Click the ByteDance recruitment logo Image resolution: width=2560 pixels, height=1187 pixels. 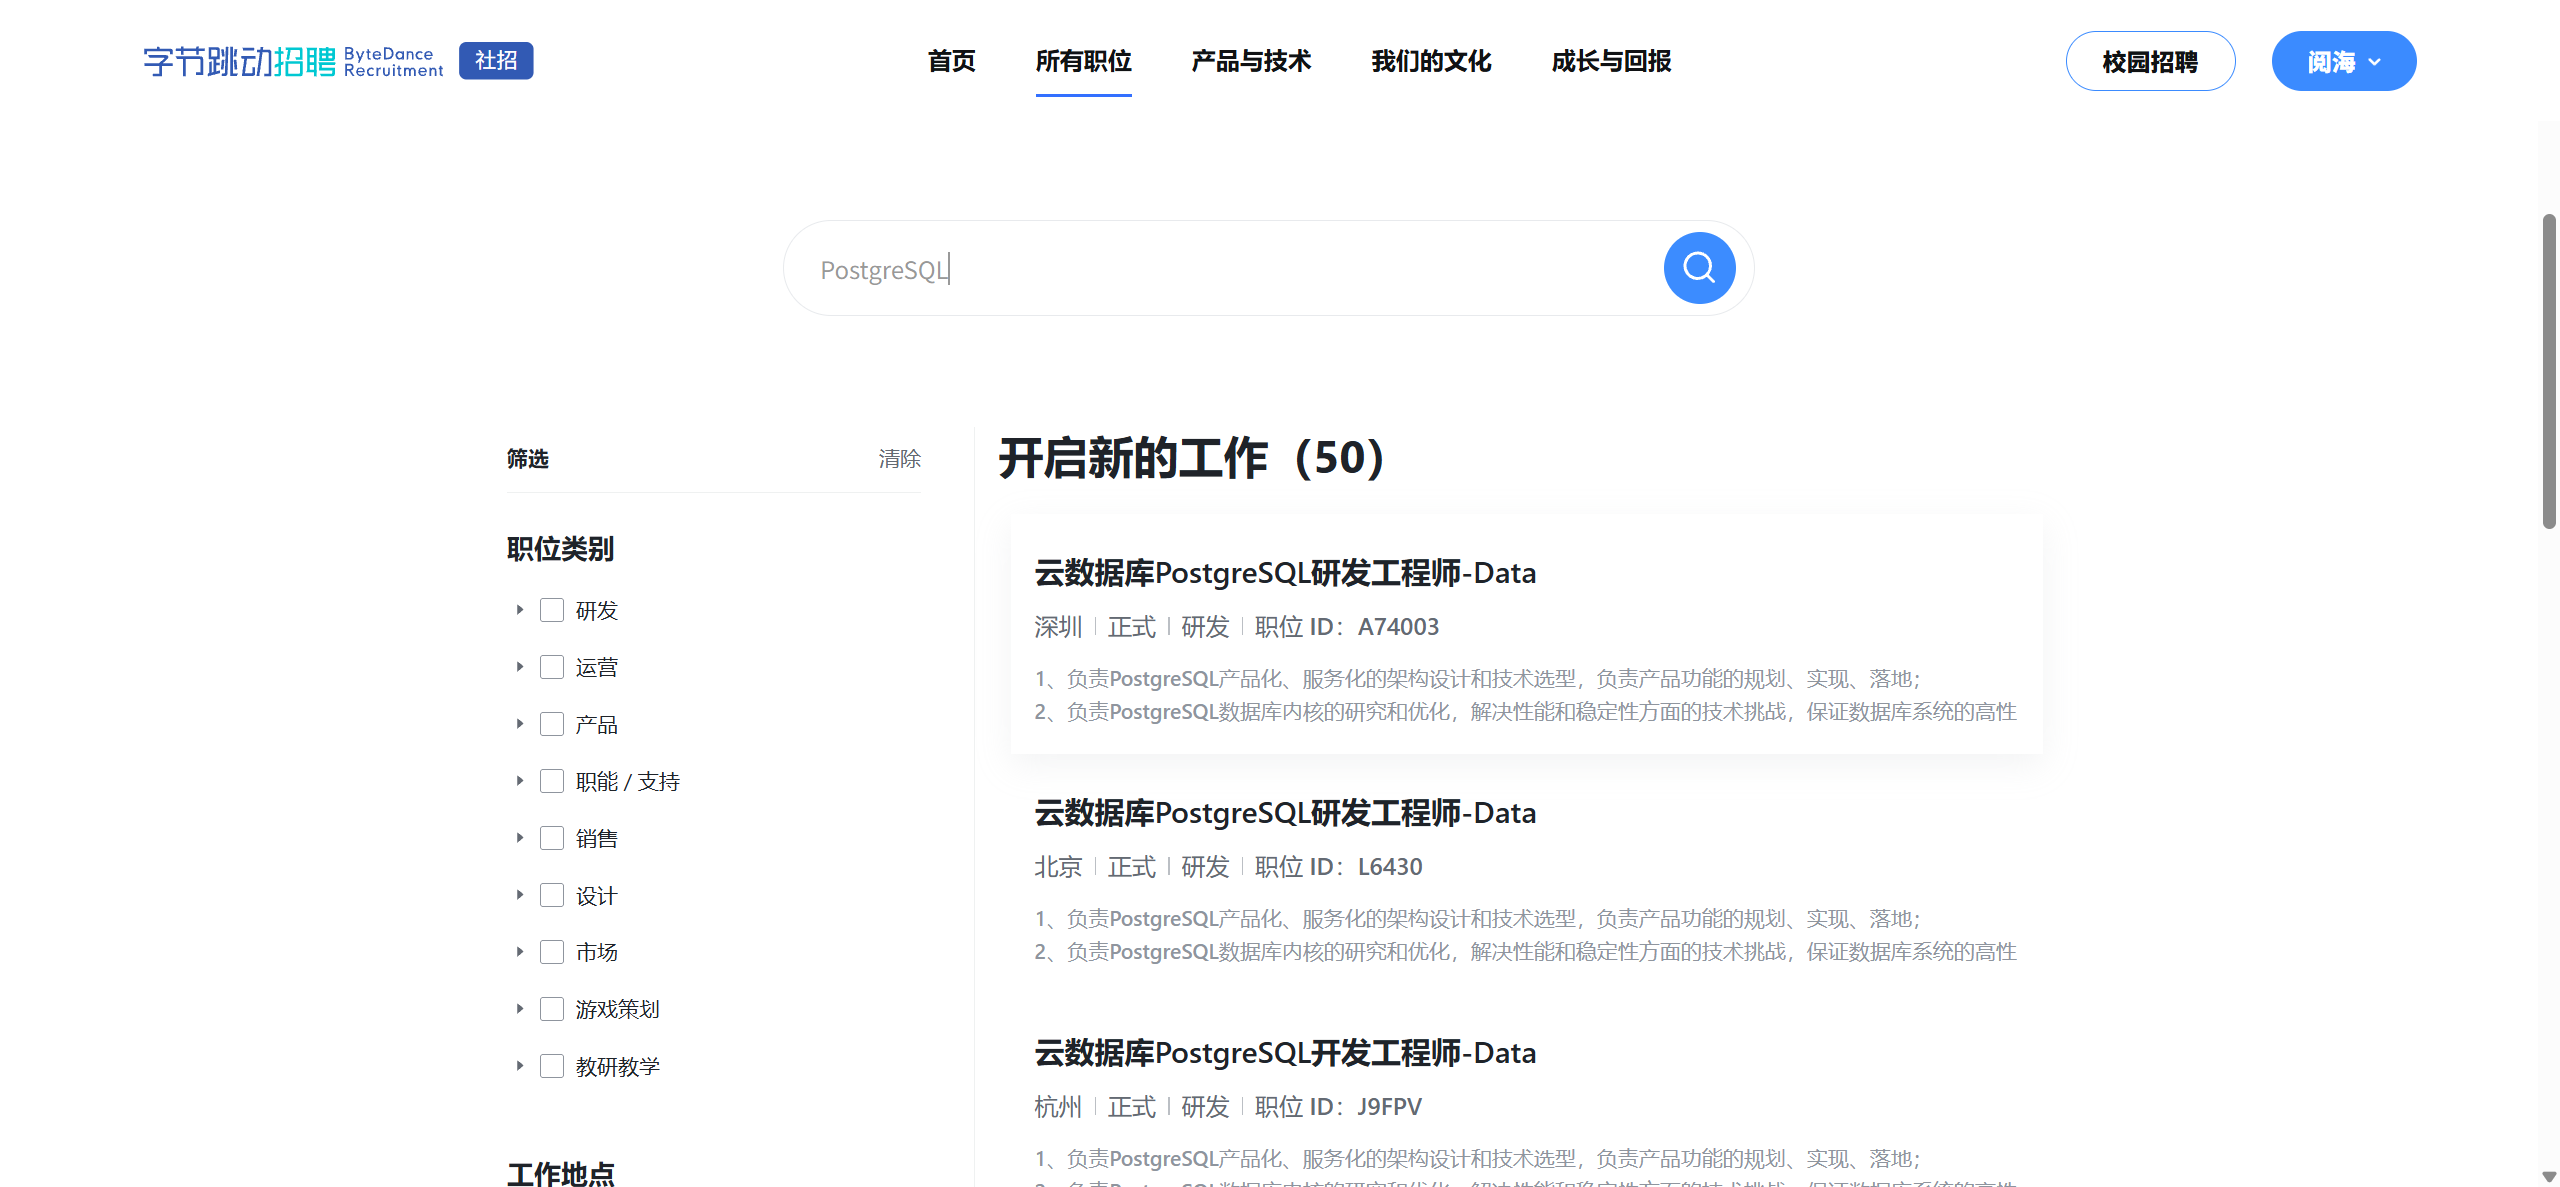pyautogui.click(x=290, y=60)
